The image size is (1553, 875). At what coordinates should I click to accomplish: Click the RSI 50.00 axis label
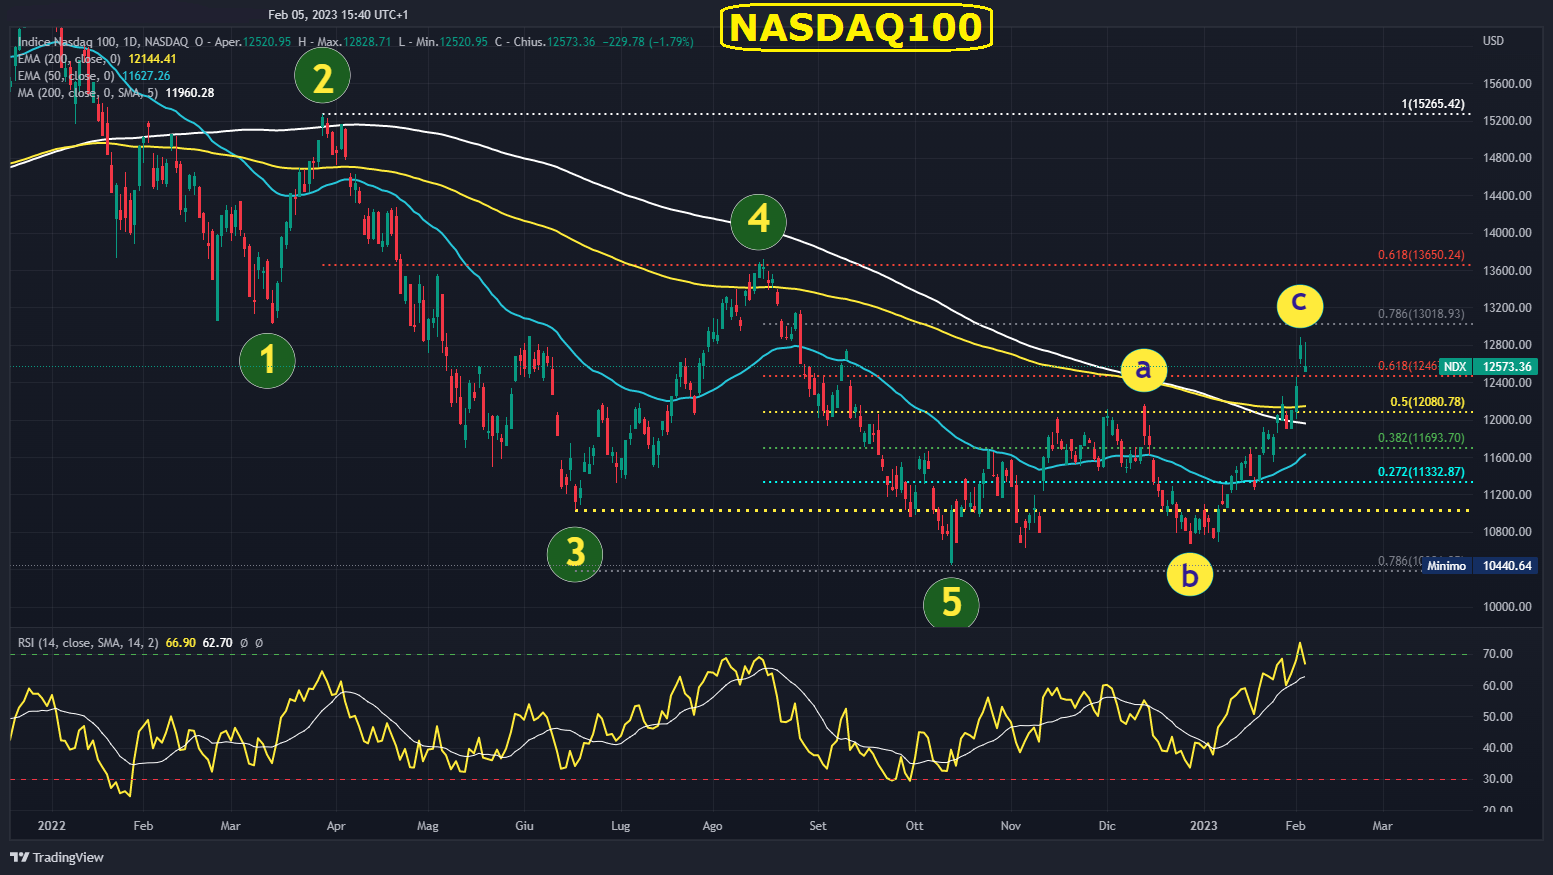pos(1497,717)
